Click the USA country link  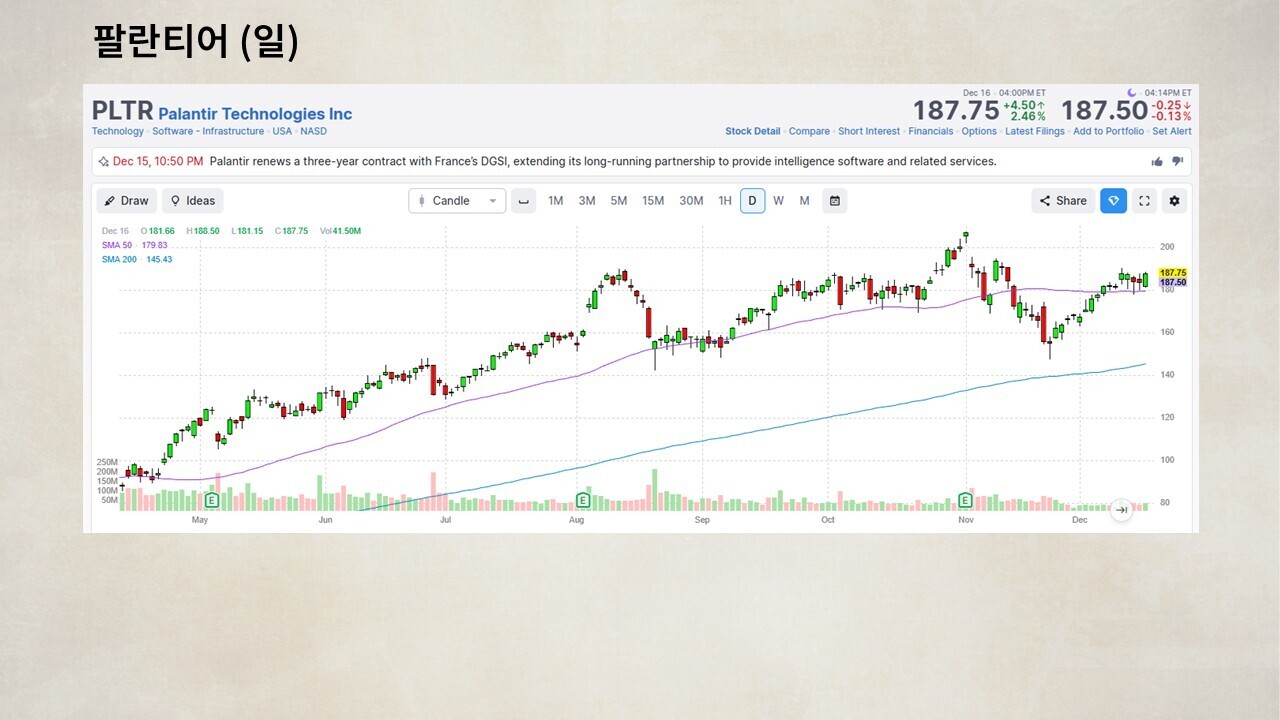click(282, 131)
